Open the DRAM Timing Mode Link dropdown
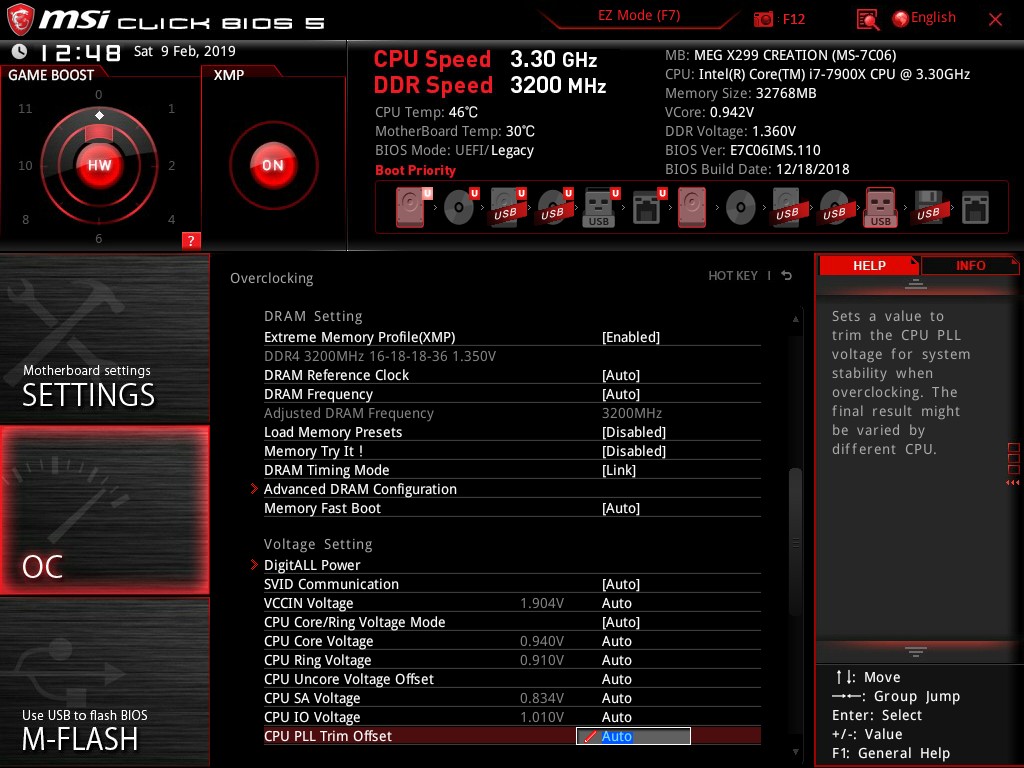This screenshot has width=1024, height=768. click(x=619, y=470)
